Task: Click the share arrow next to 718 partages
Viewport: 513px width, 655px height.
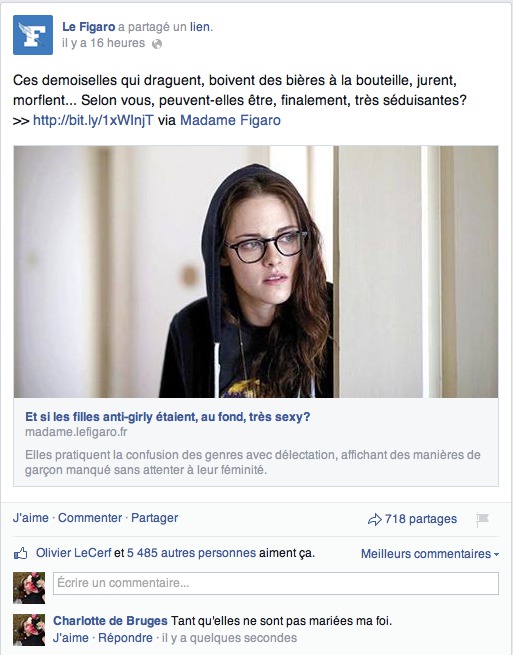Action: pos(375,519)
